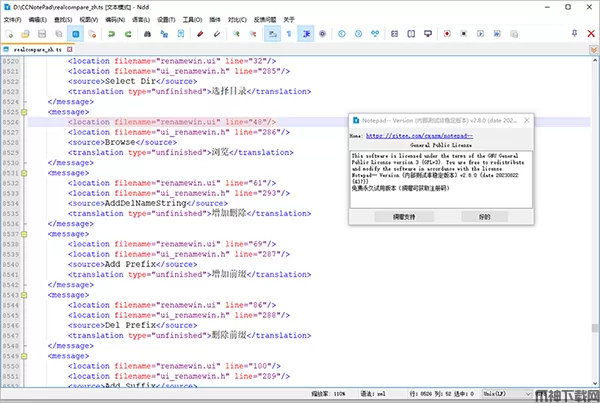Toggle the show indent guide button
The height and width of the screenshot is (403, 600).
coord(306,33)
